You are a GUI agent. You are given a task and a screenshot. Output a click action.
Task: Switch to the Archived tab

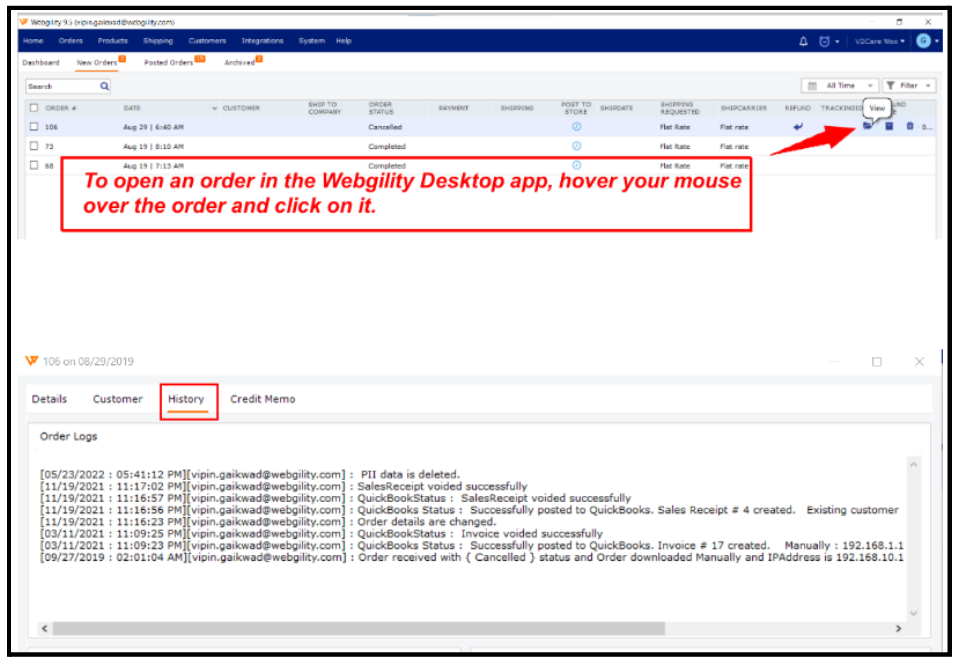pyautogui.click(x=239, y=62)
